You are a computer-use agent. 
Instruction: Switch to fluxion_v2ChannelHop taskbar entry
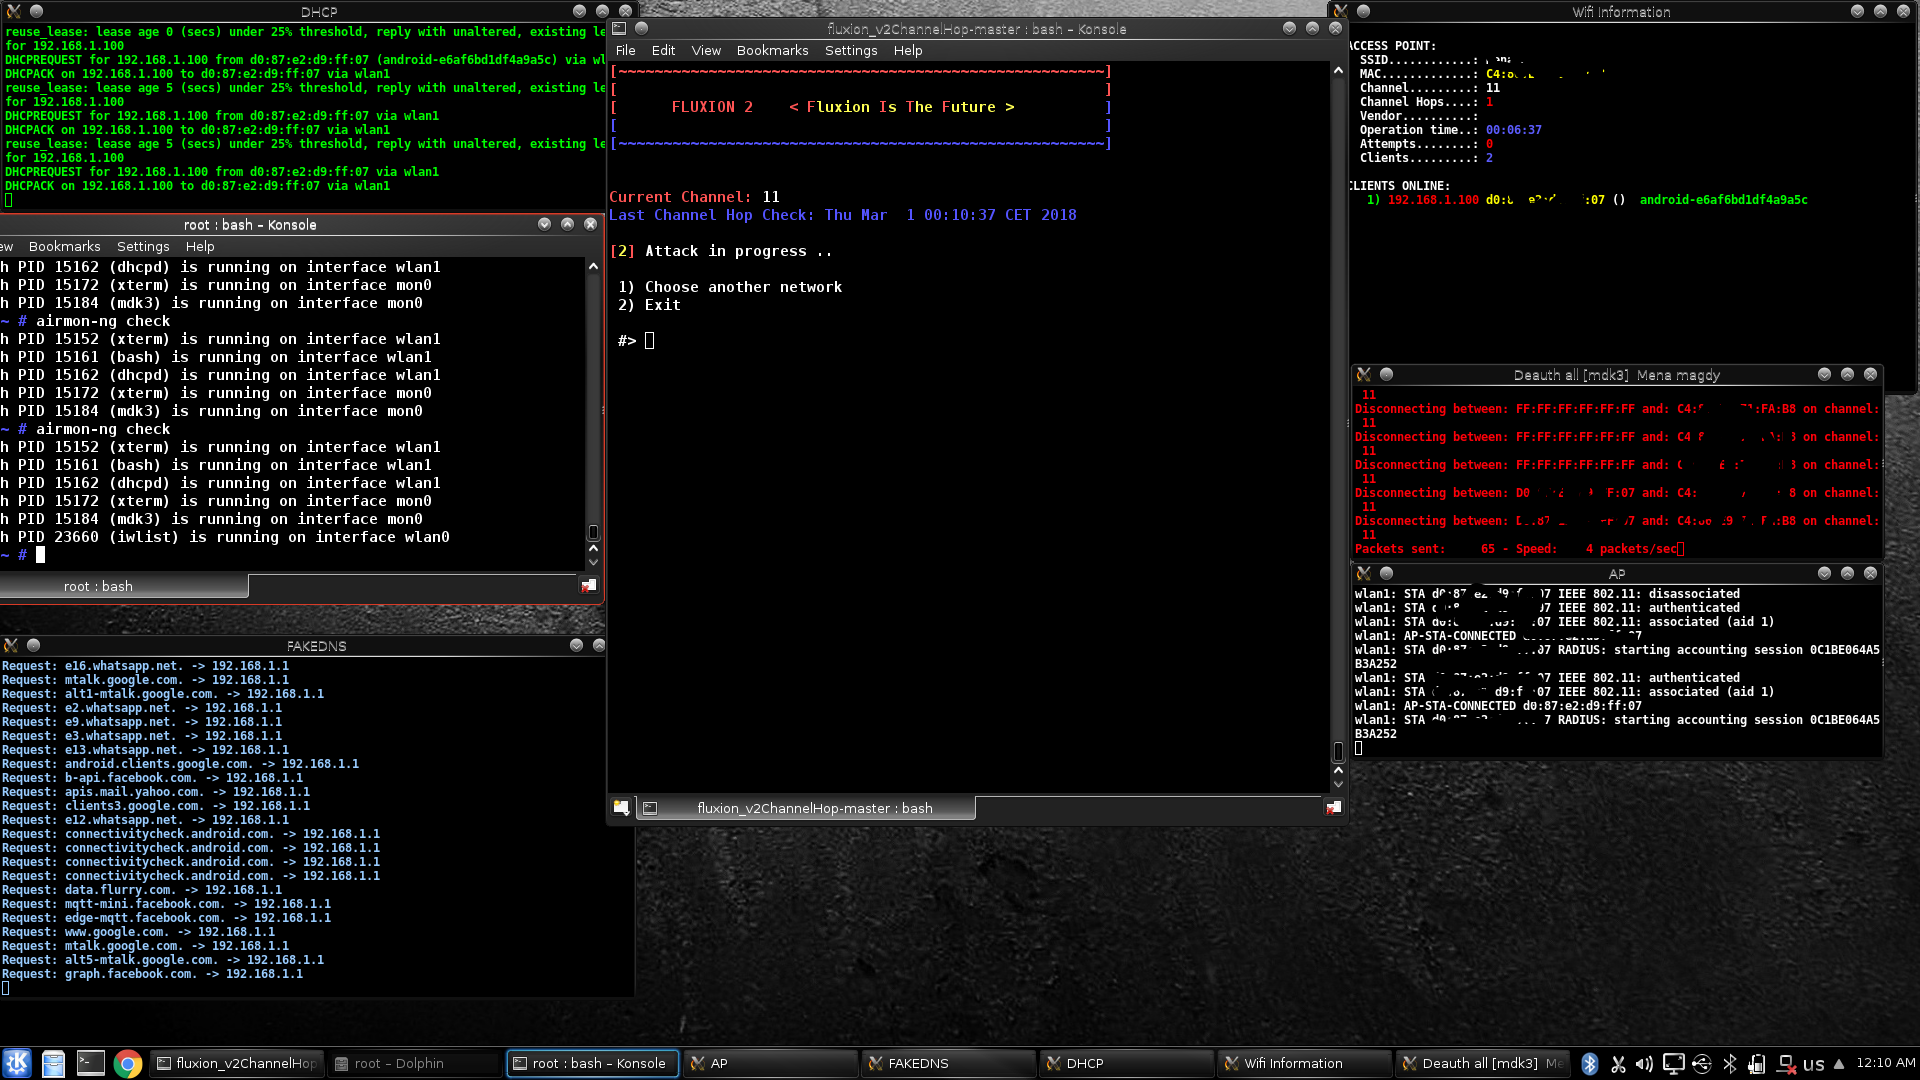[237, 1063]
